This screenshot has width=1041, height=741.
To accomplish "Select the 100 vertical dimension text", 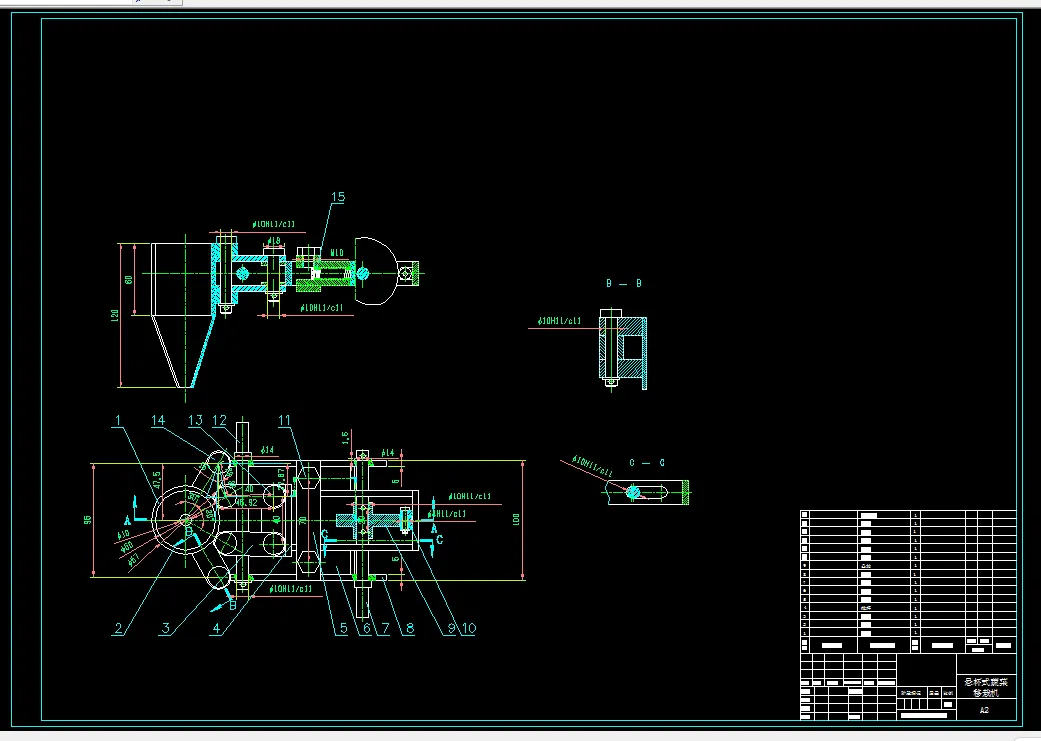I will [x=517, y=520].
